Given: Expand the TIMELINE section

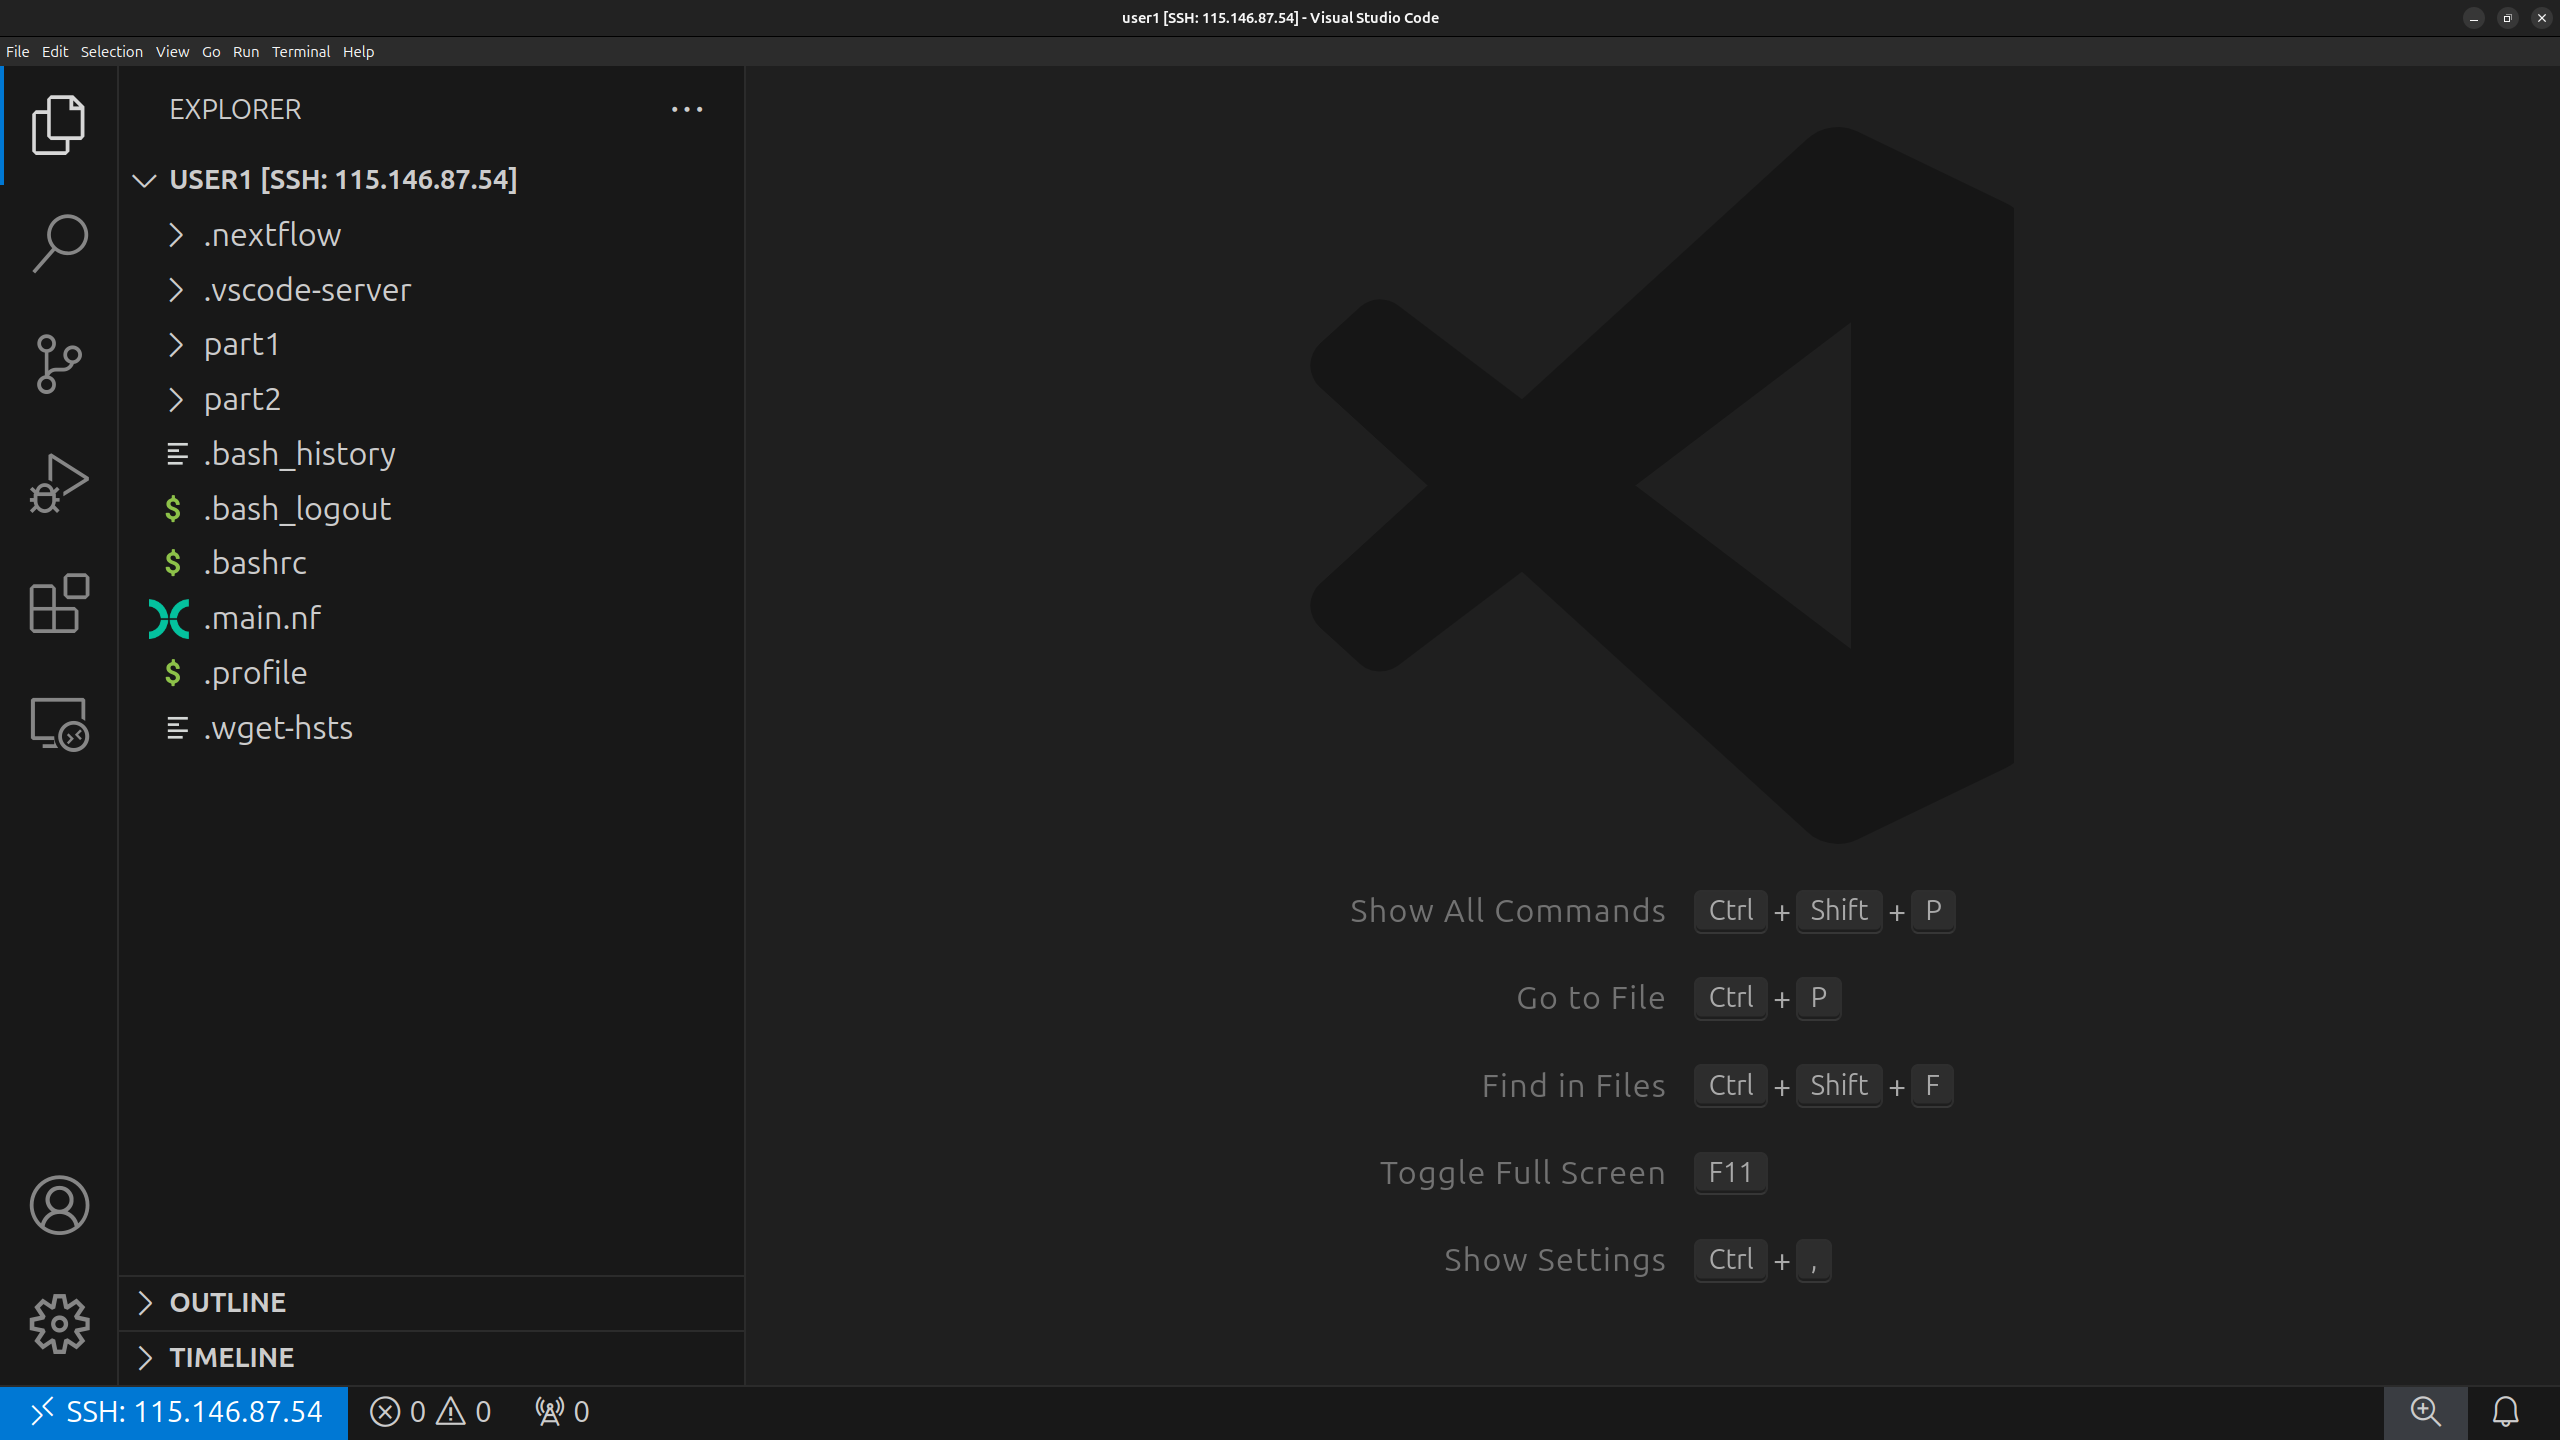Looking at the screenshot, I should (231, 1357).
